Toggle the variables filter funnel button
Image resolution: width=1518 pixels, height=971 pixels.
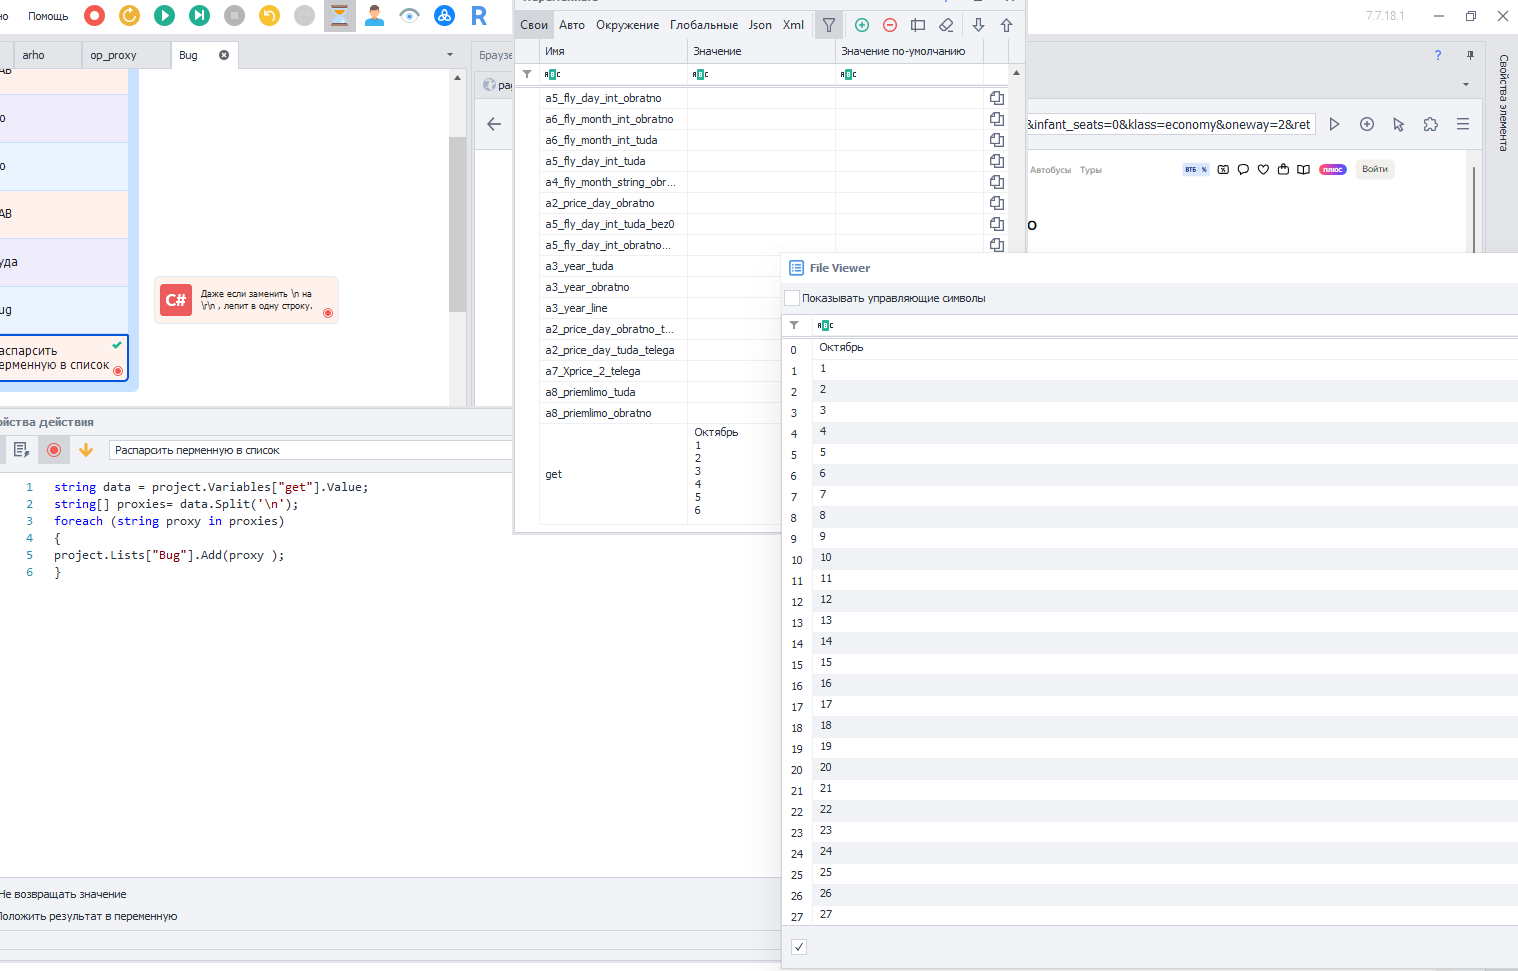pos(829,25)
